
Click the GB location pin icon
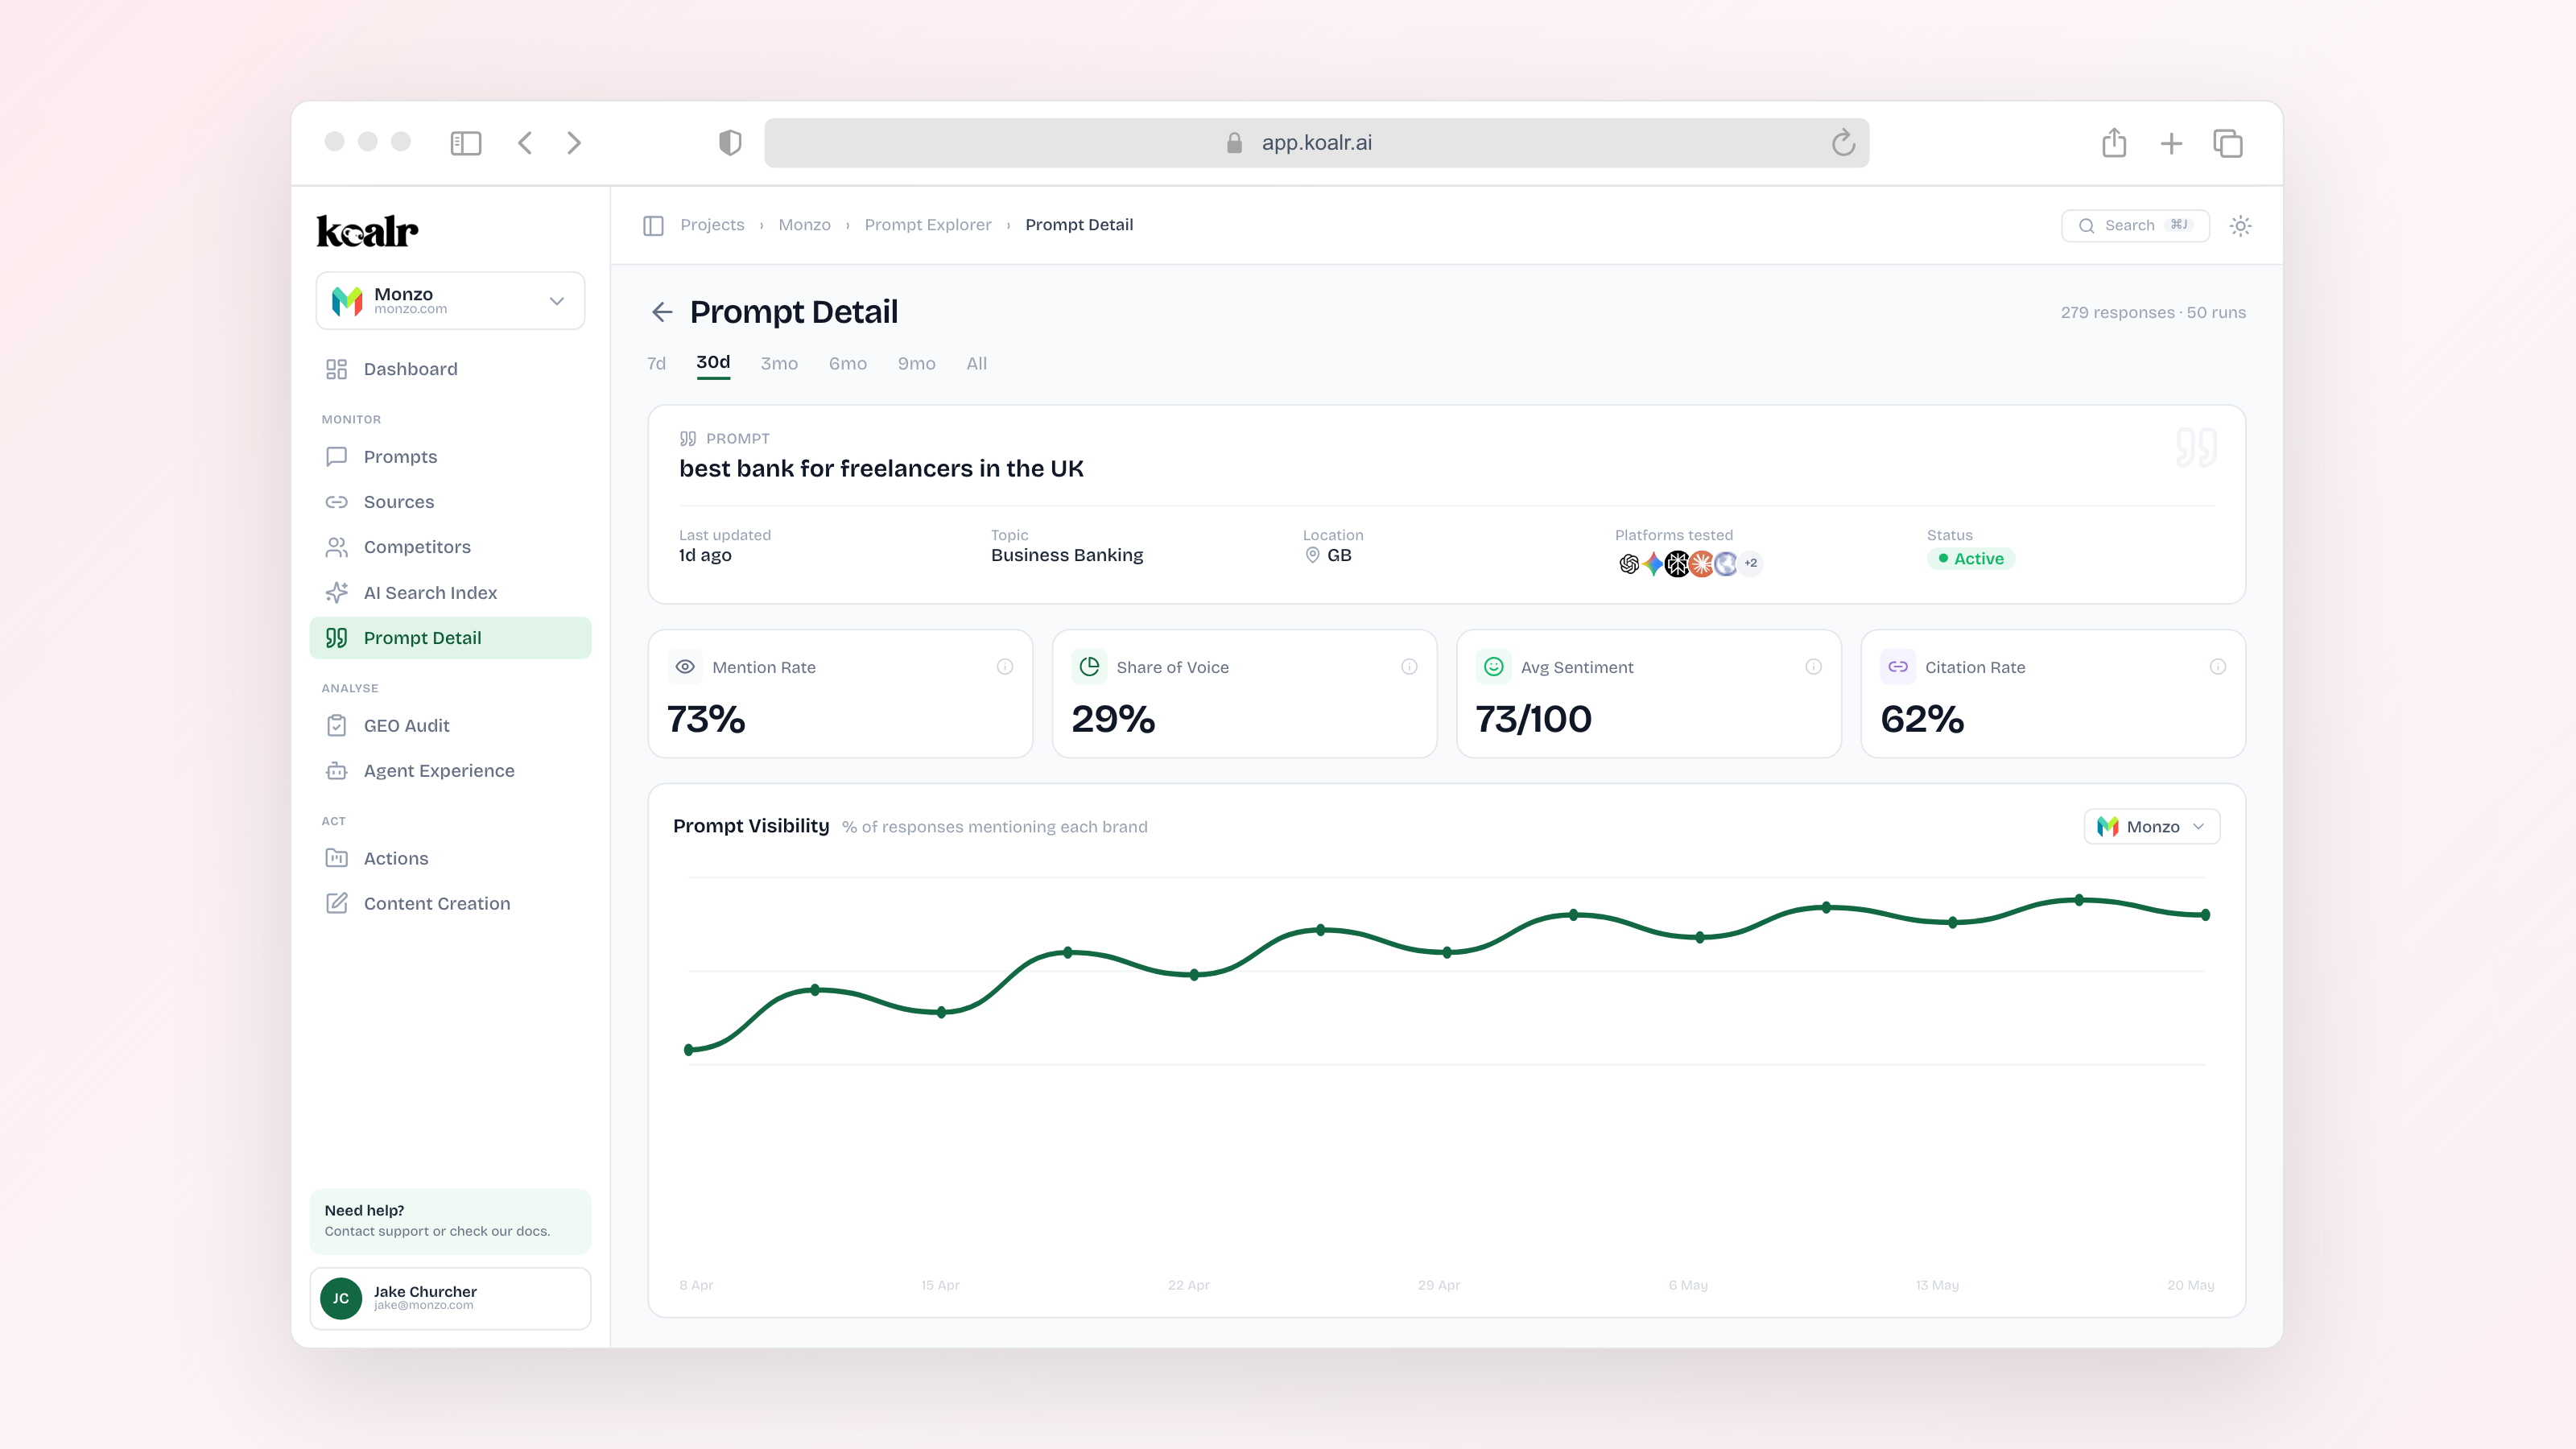point(1312,555)
